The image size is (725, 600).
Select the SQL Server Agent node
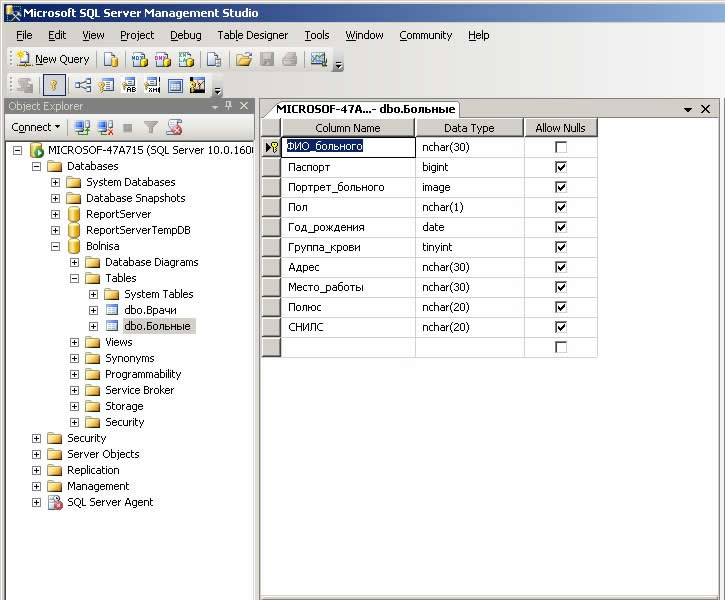click(x=110, y=502)
